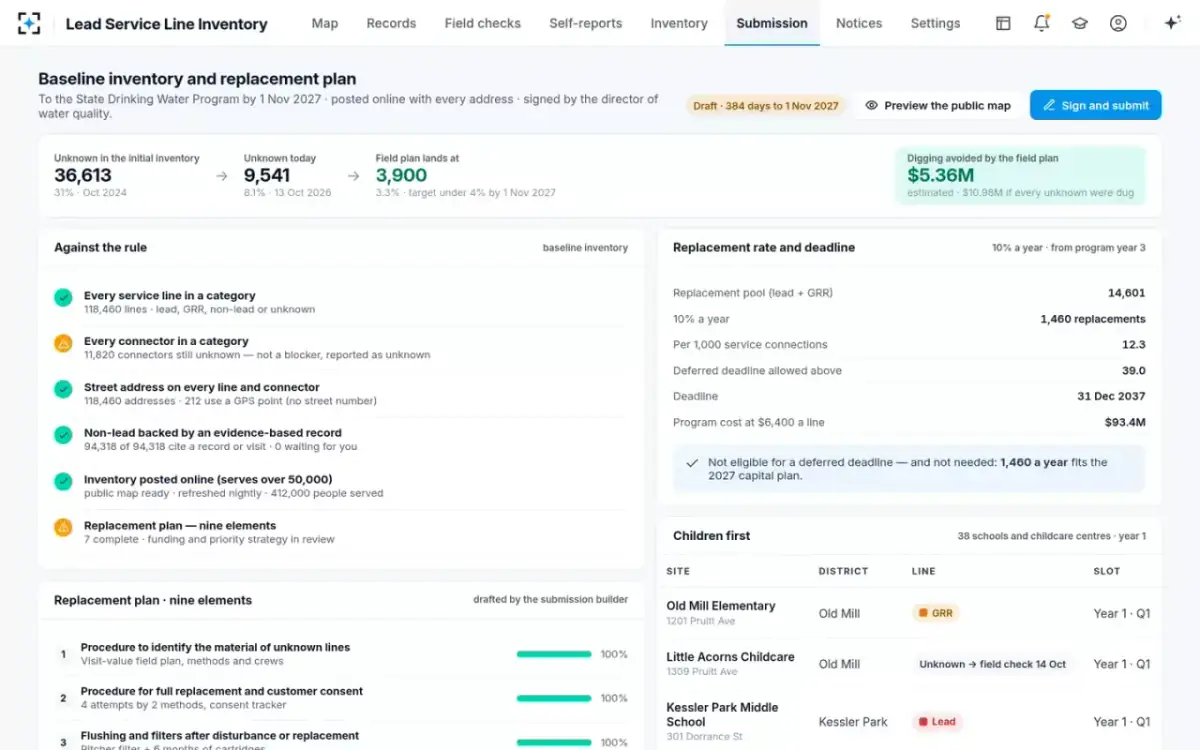
Task: Open the graduation cap help icon
Action: [x=1080, y=23]
